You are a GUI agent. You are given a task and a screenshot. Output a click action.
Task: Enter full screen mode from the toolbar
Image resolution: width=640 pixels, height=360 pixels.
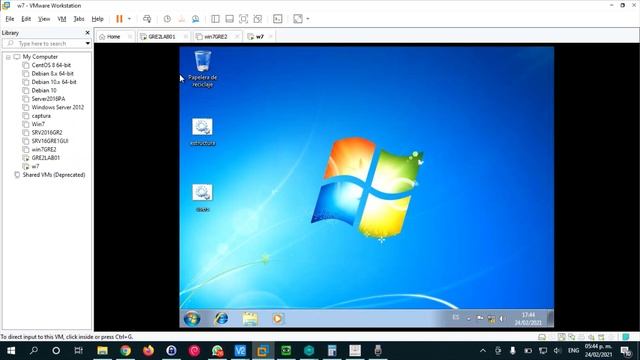pos(243,19)
